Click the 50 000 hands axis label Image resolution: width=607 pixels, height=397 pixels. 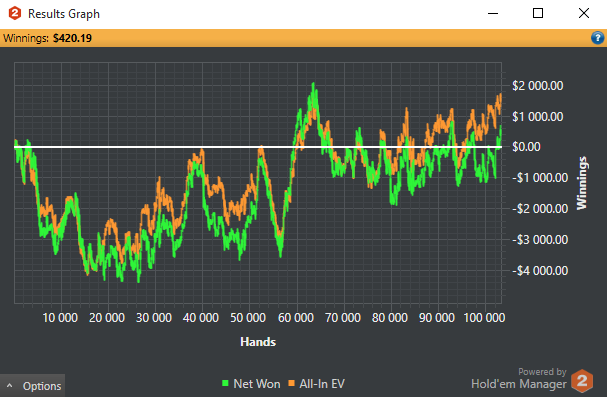pyautogui.click(x=248, y=318)
